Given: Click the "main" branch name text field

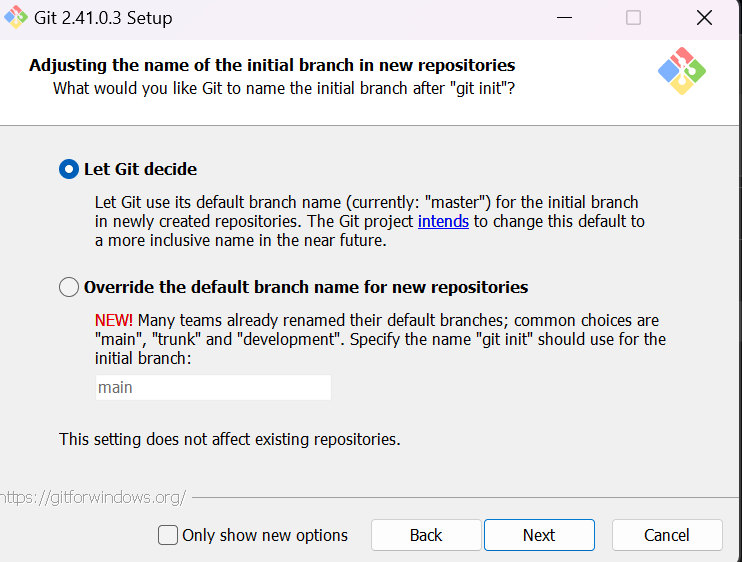Looking at the screenshot, I should [212, 387].
